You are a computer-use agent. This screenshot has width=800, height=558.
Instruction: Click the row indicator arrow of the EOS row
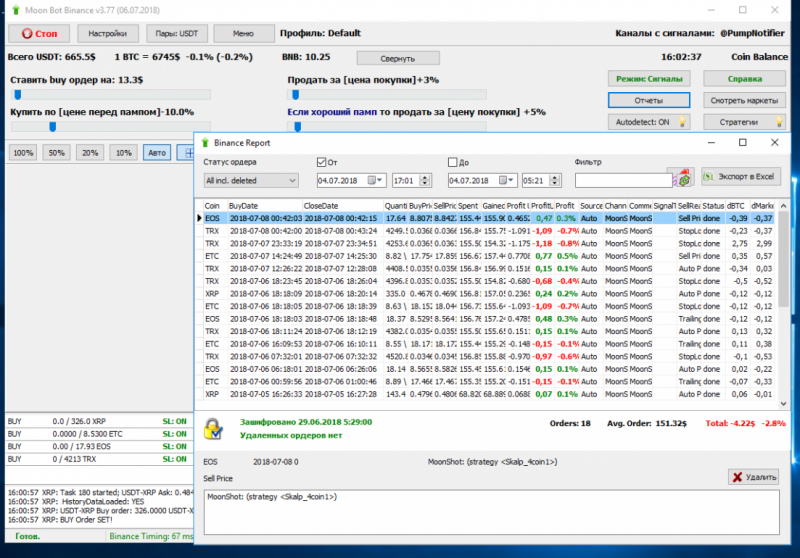(x=199, y=218)
